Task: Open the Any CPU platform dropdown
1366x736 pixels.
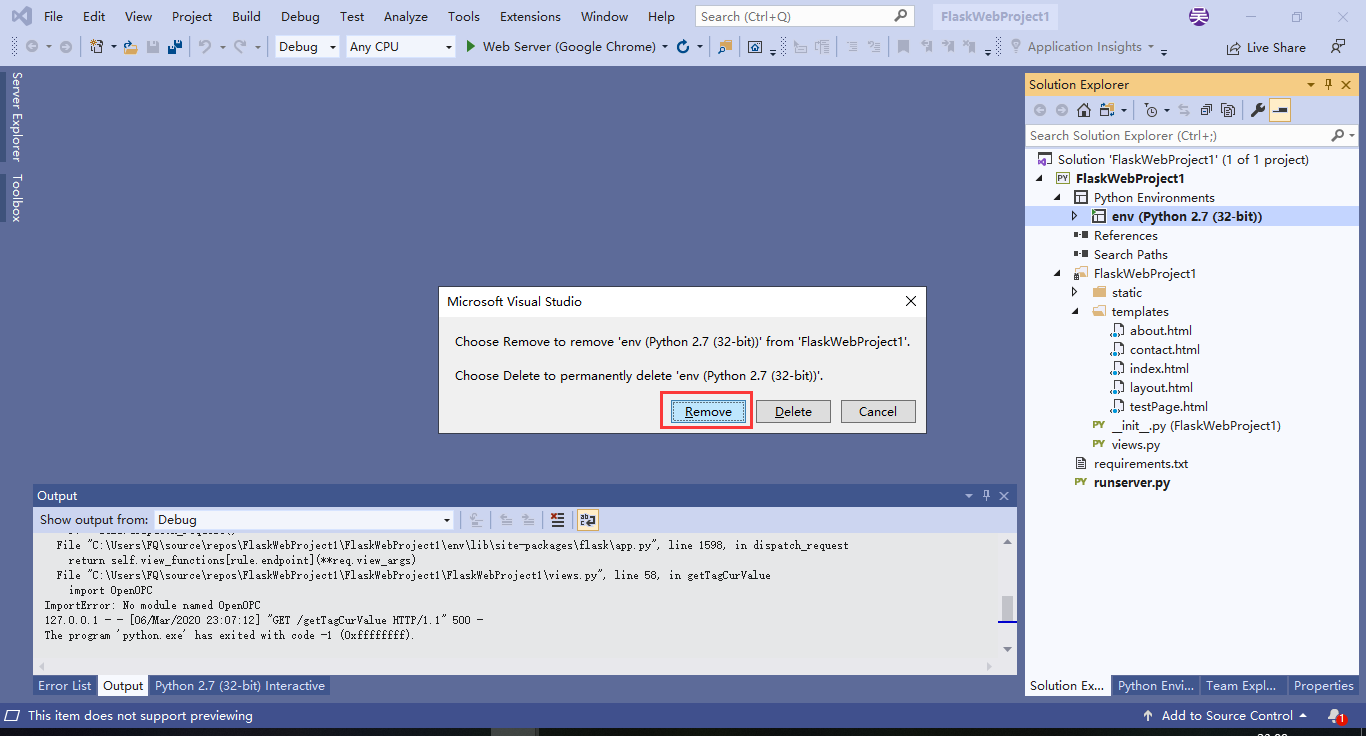Action: (x=400, y=47)
